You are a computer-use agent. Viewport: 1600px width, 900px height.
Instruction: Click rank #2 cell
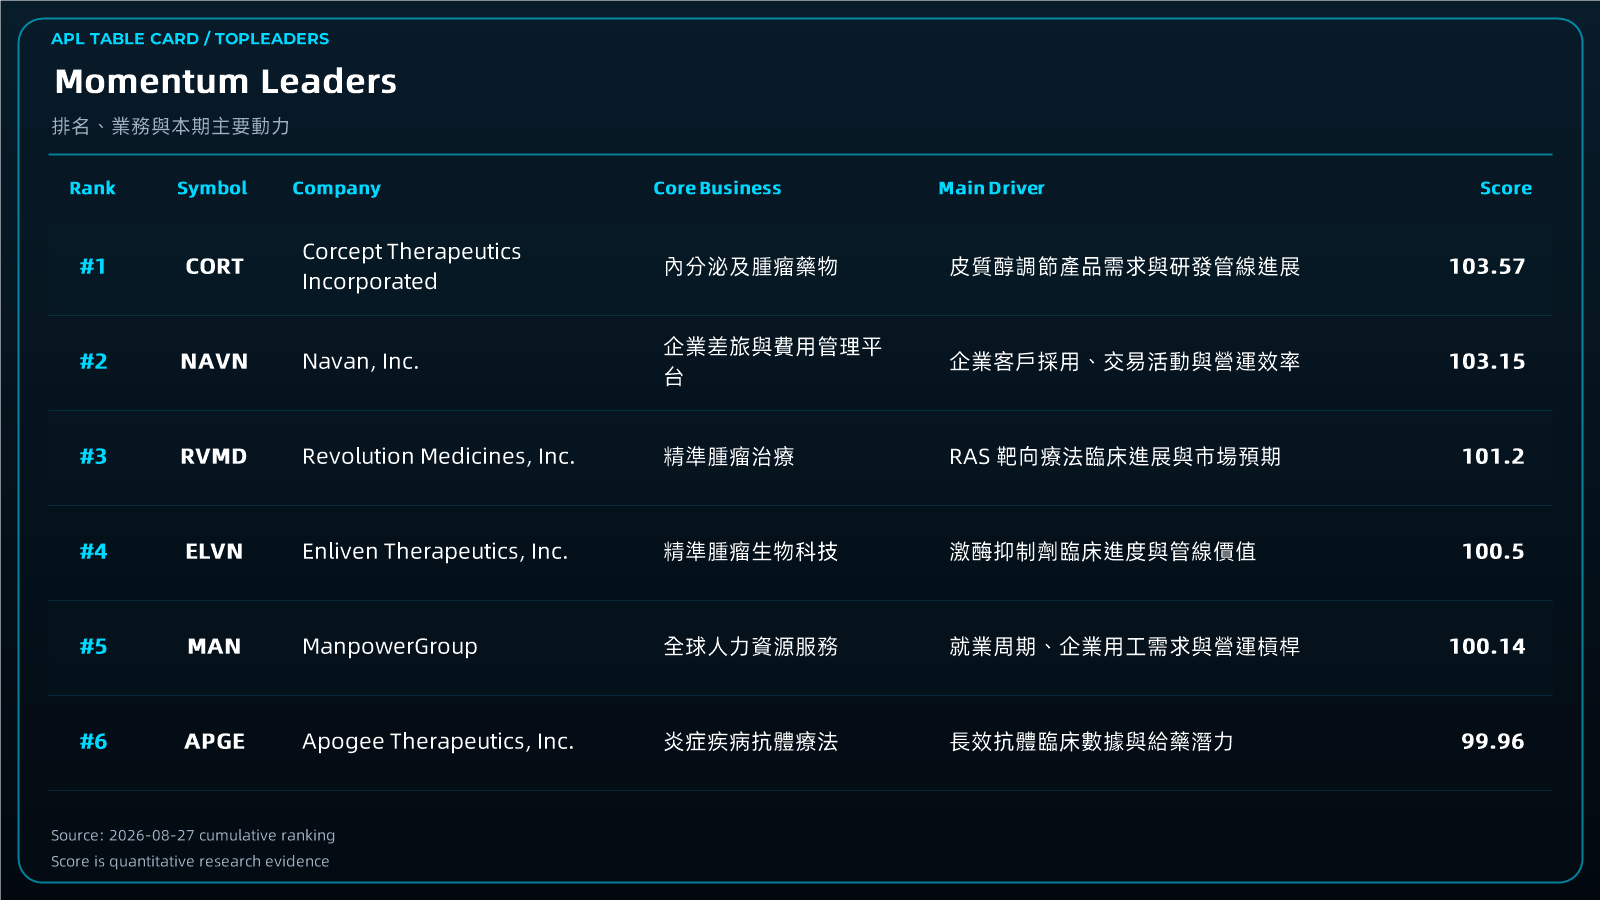[x=93, y=361]
